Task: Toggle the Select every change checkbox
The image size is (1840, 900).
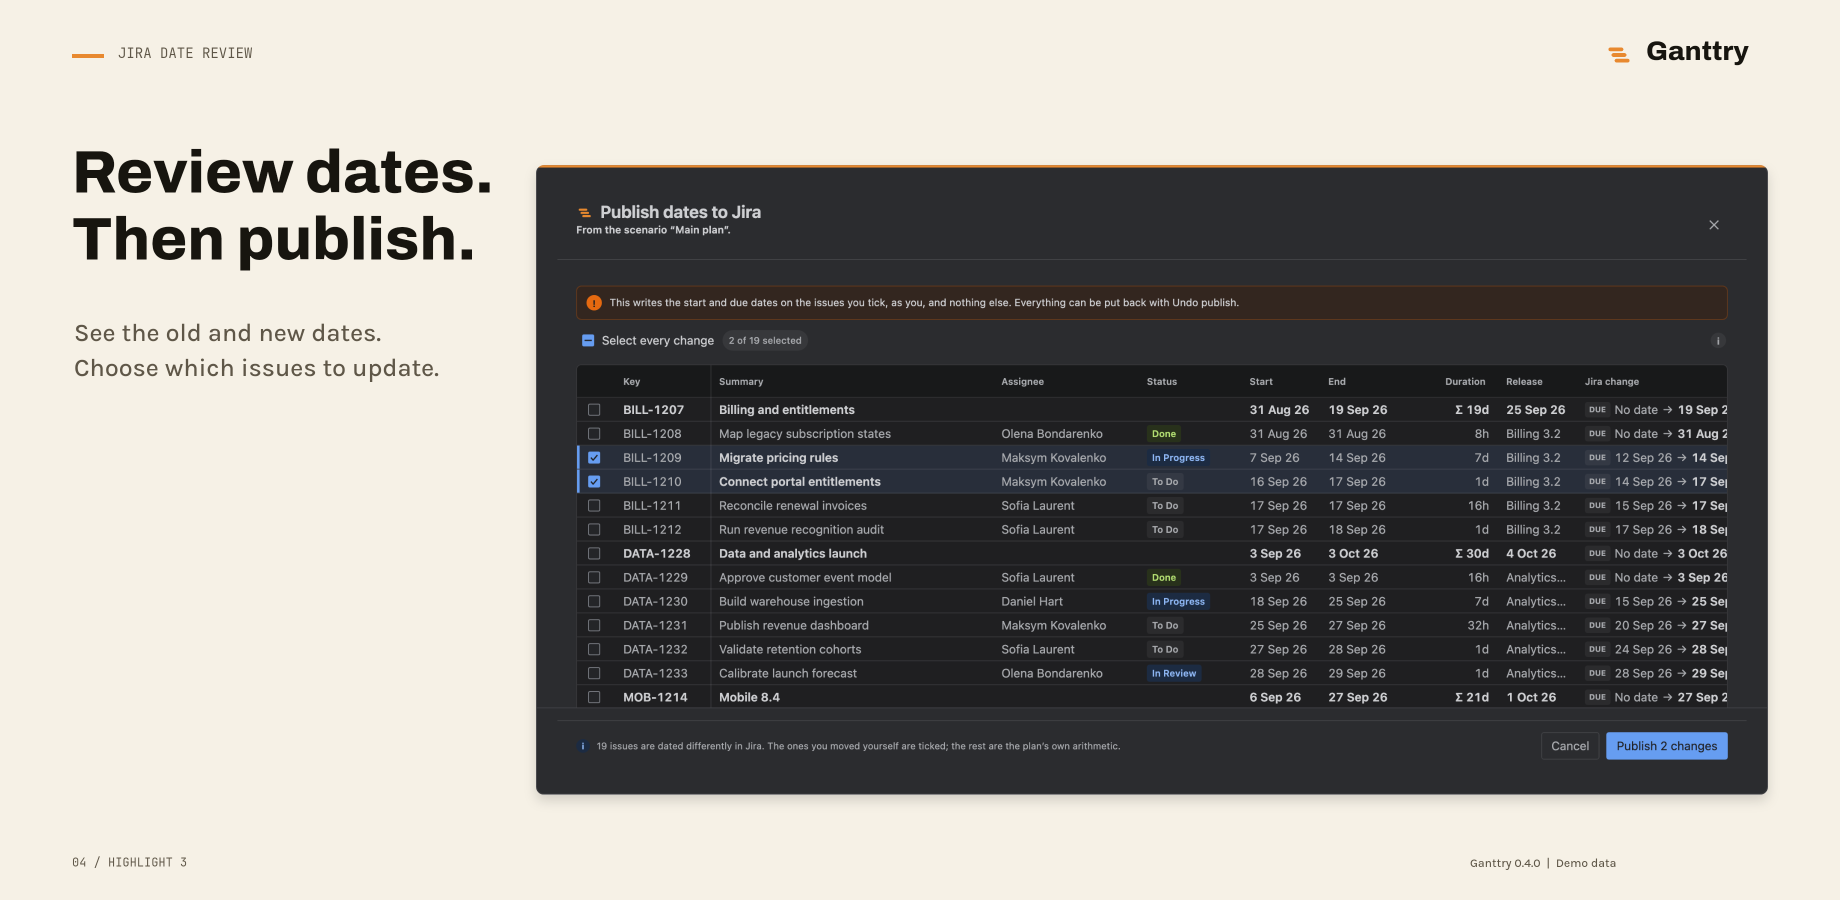Action: tap(588, 341)
